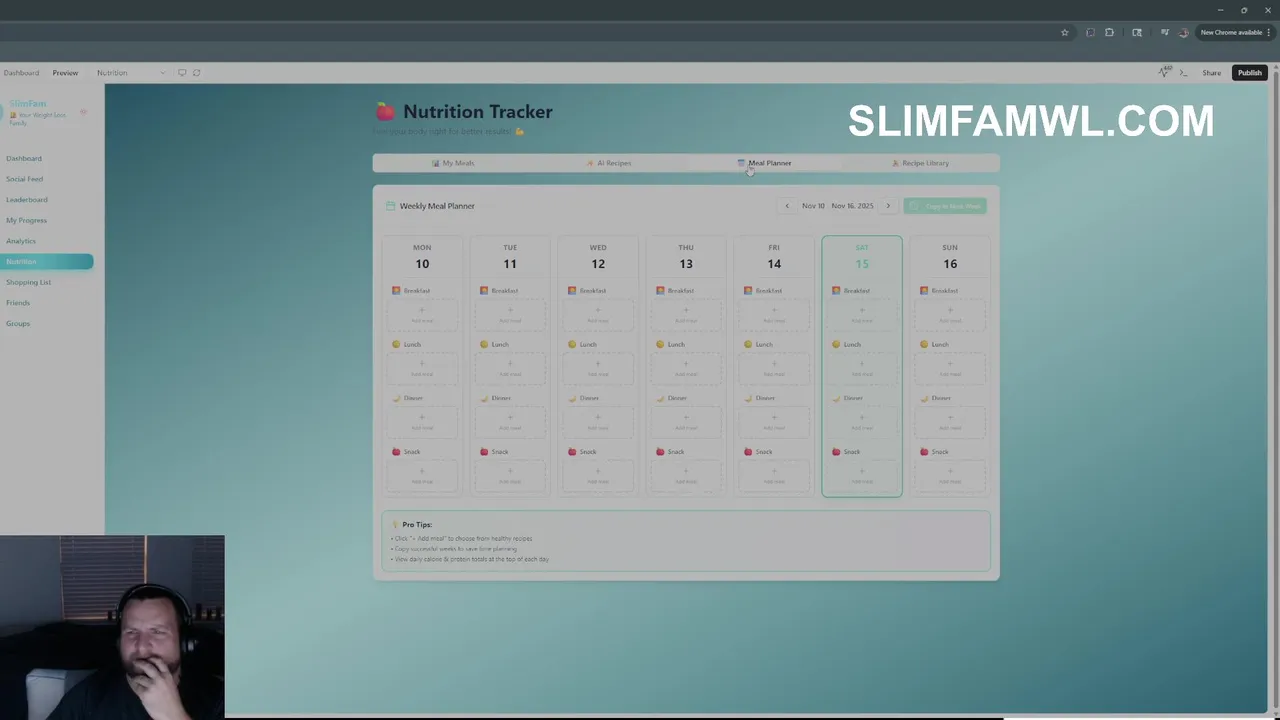Select Preview in the editor top bar
The height and width of the screenshot is (720, 1280).
tap(65, 72)
